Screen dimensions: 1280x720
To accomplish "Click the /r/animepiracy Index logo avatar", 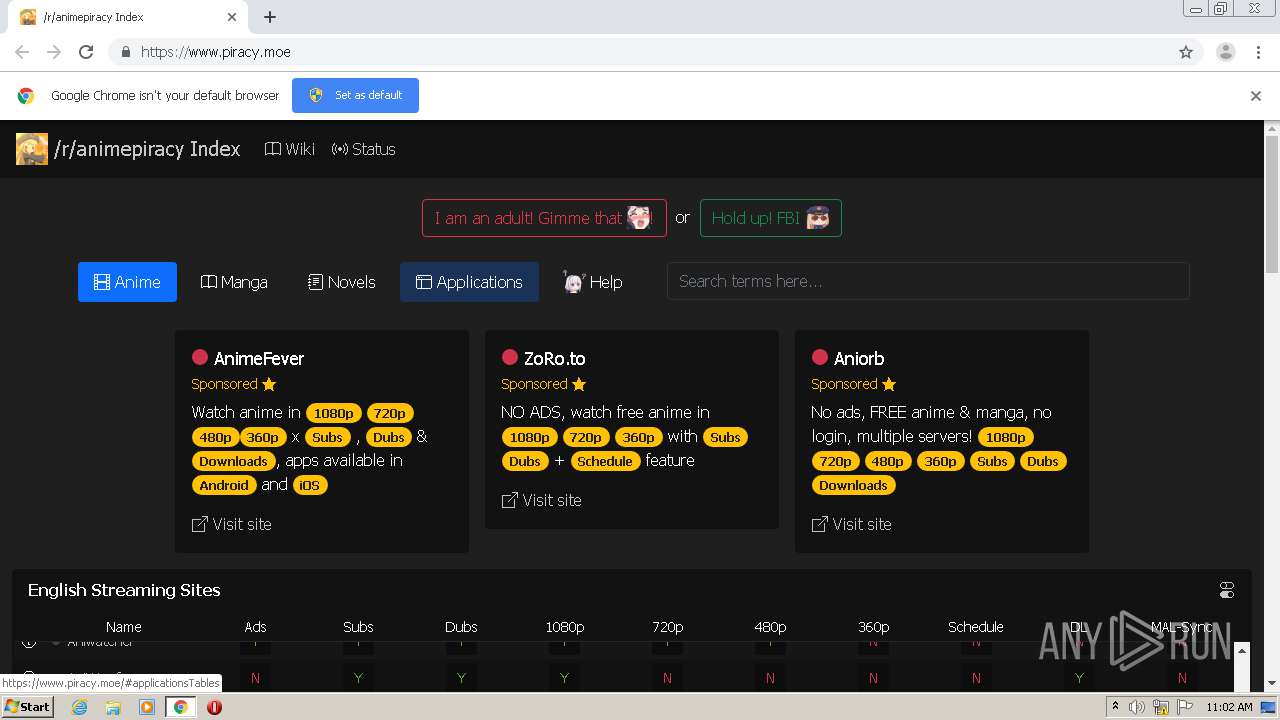I will point(32,149).
